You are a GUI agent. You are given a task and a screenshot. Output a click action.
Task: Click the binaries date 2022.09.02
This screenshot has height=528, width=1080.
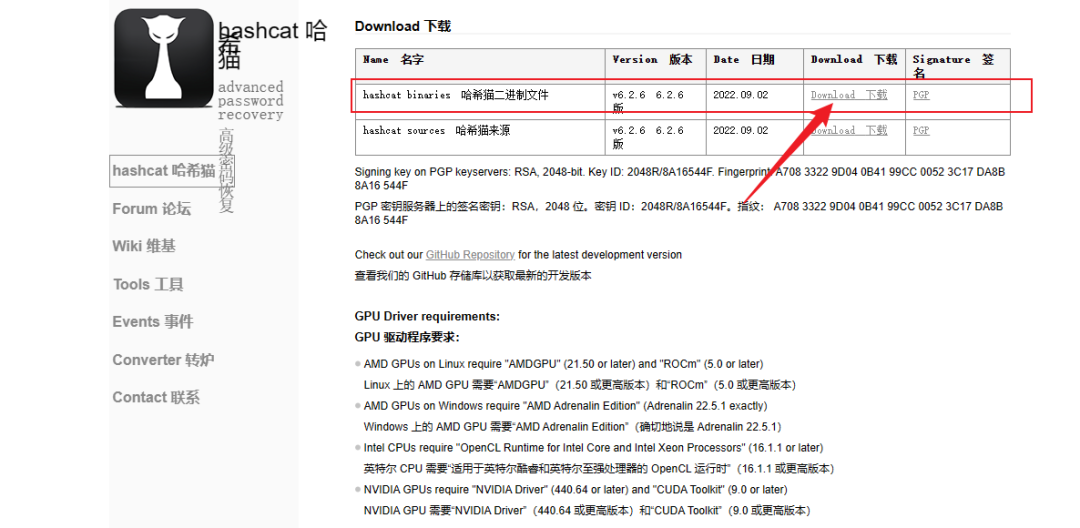740,95
